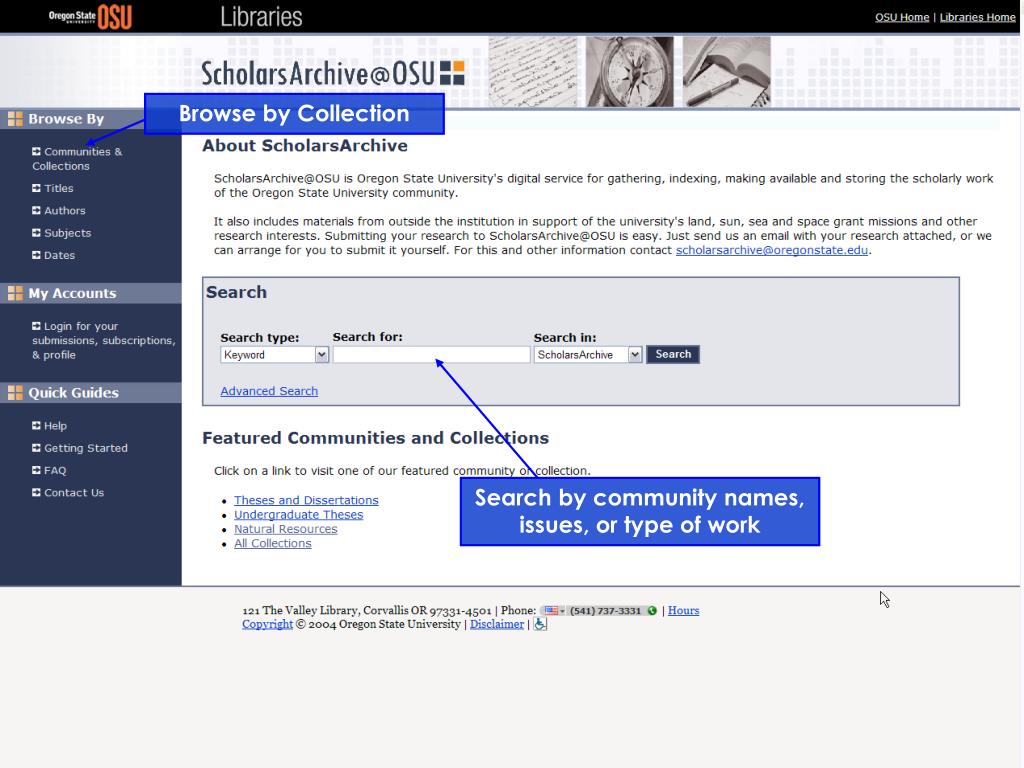Image resolution: width=1024 pixels, height=768 pixels.
Task: Open Natural Resources collection
Action: point(285,529)
